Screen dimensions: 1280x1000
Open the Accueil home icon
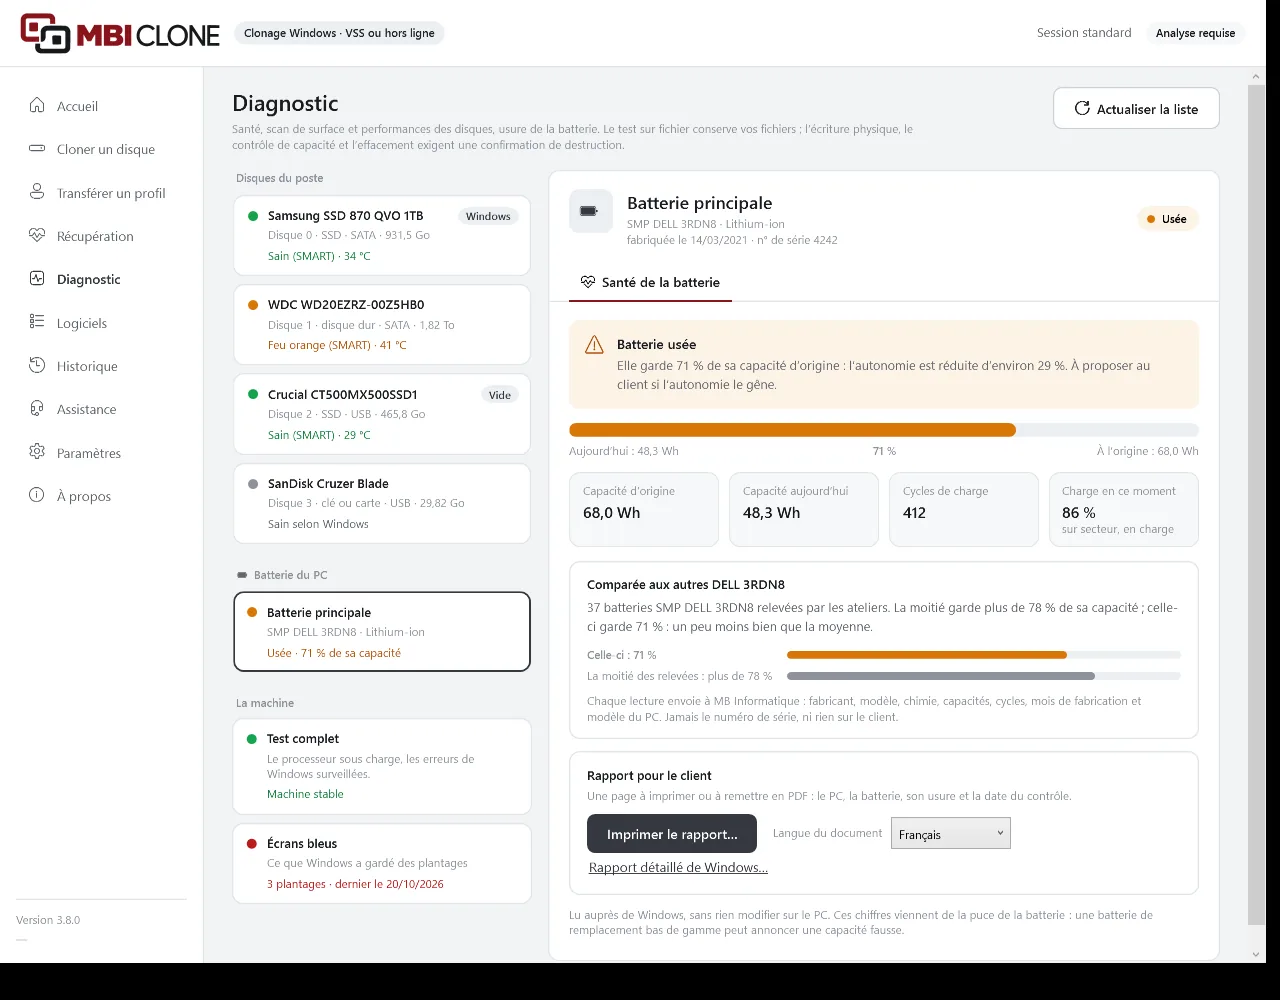point(37,105)
